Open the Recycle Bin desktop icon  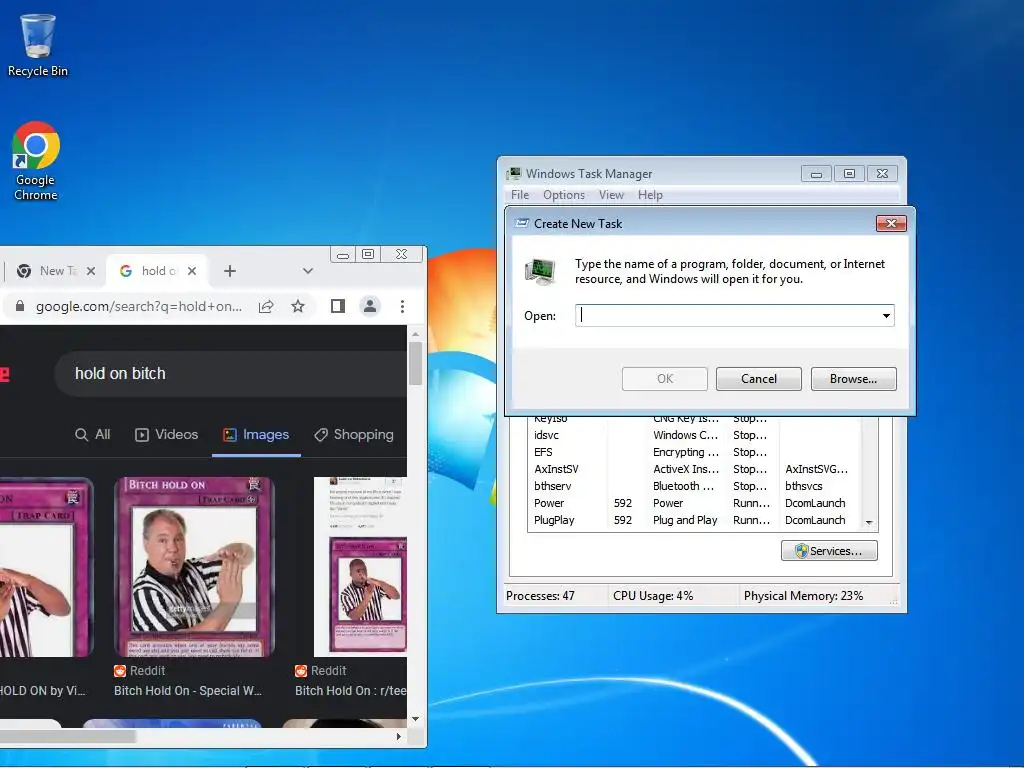click(37, 46)
